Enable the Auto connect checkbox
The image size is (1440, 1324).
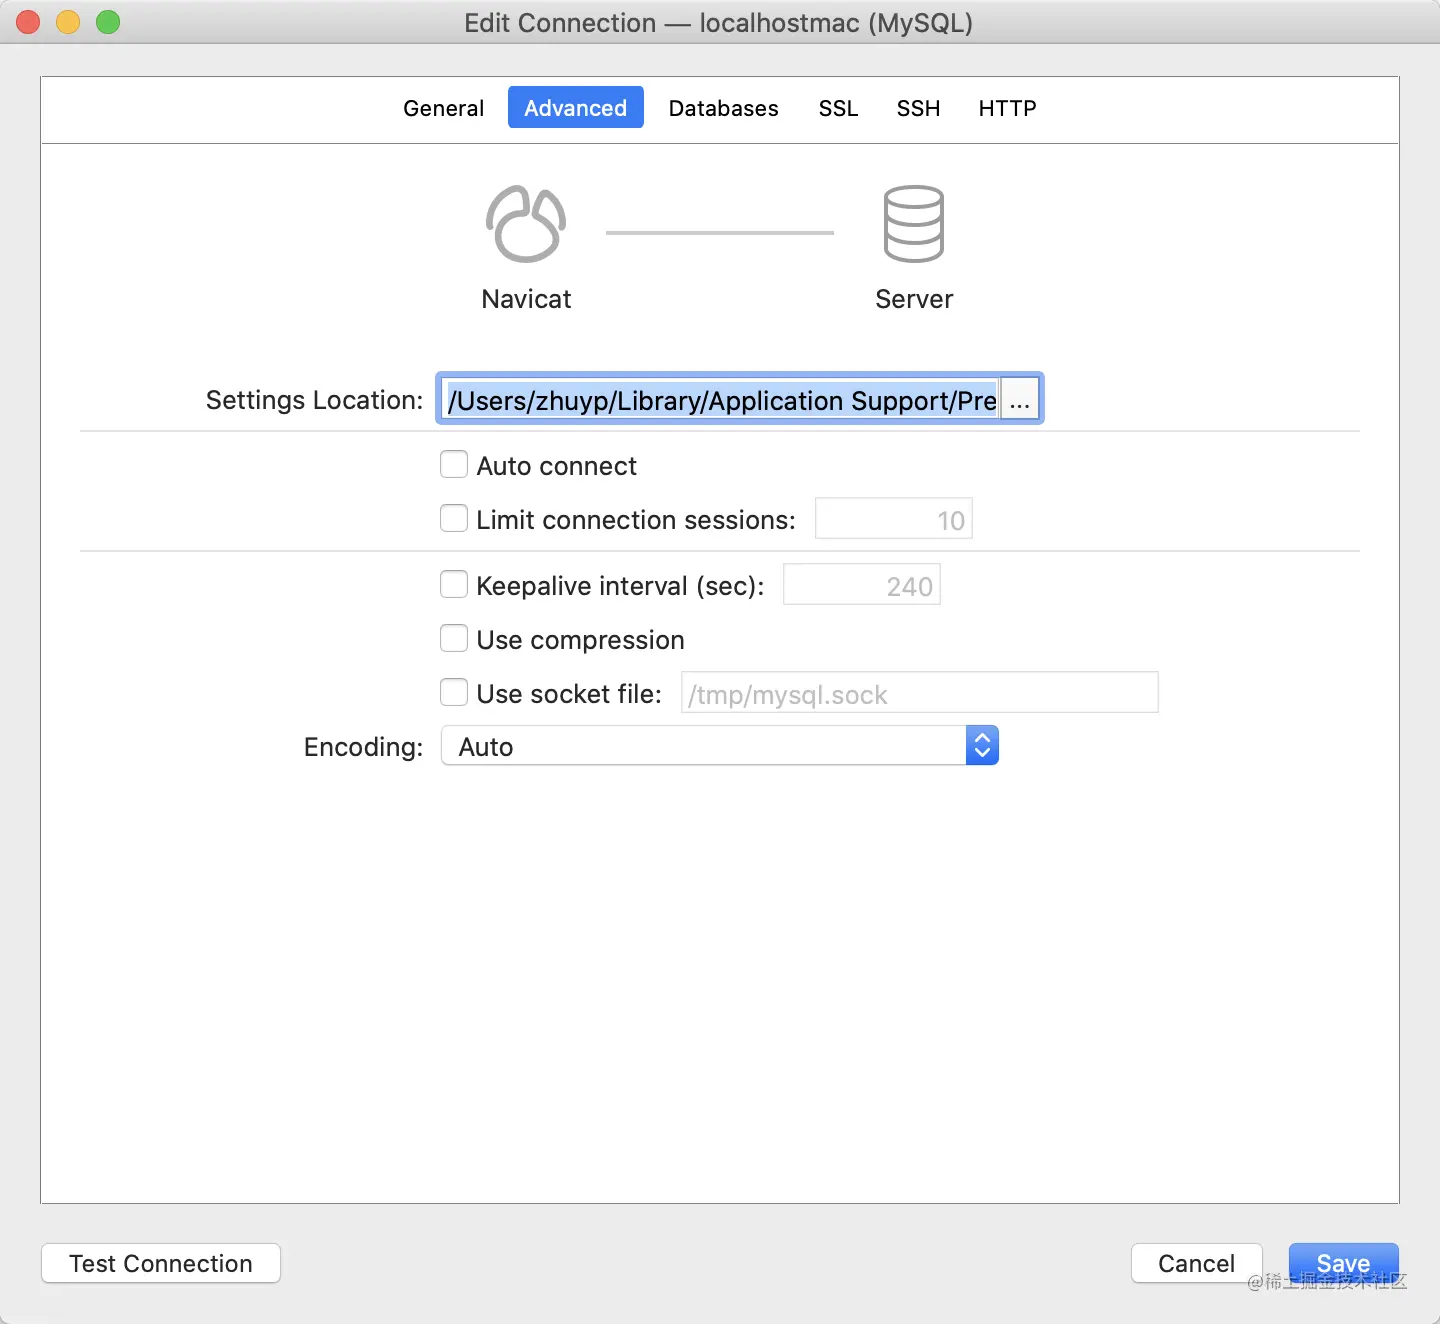[454, 464]
